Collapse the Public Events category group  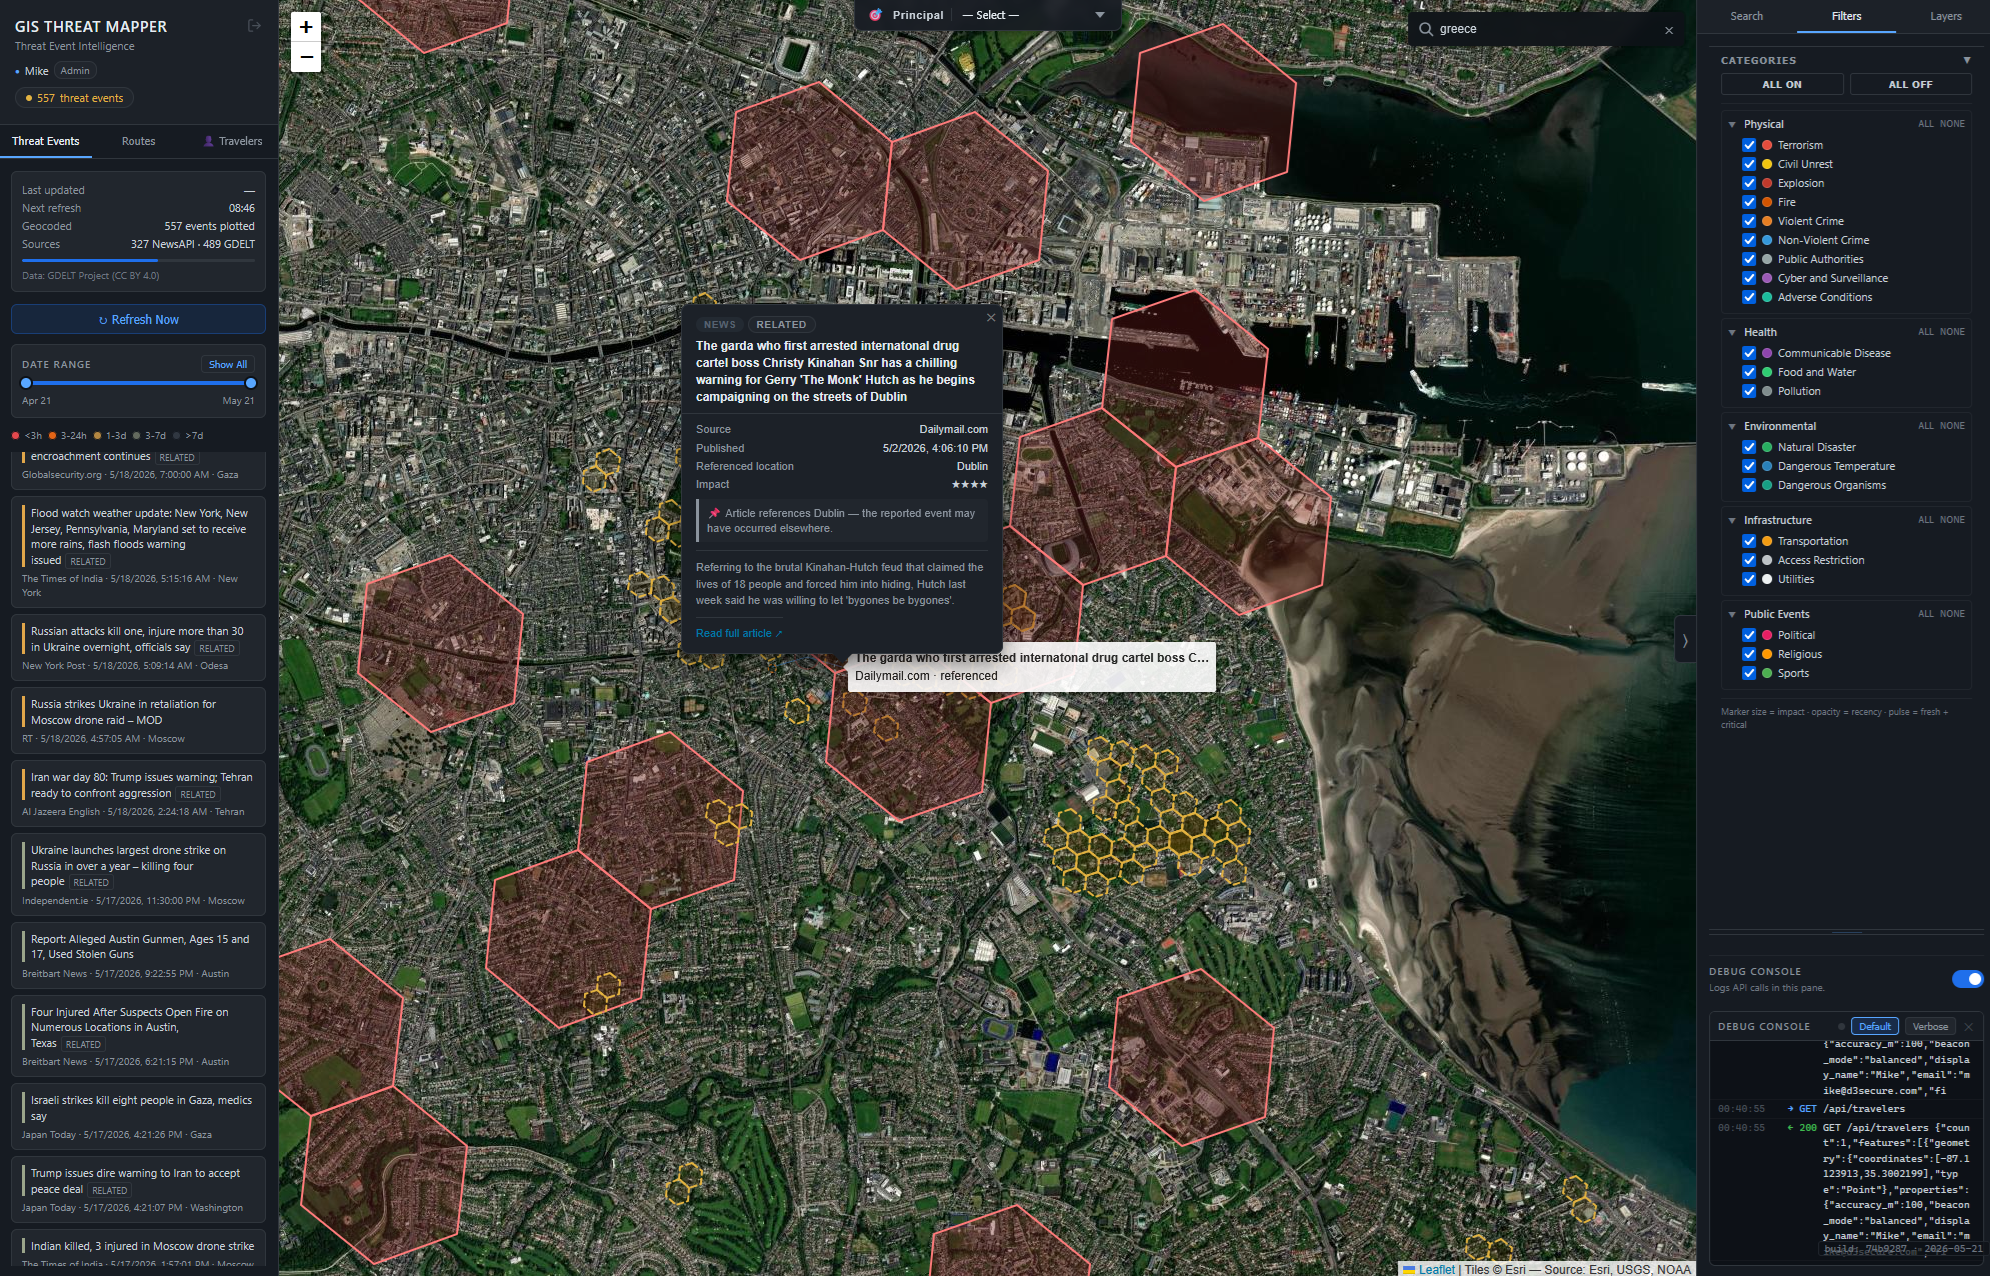[x=1732, y=614]
